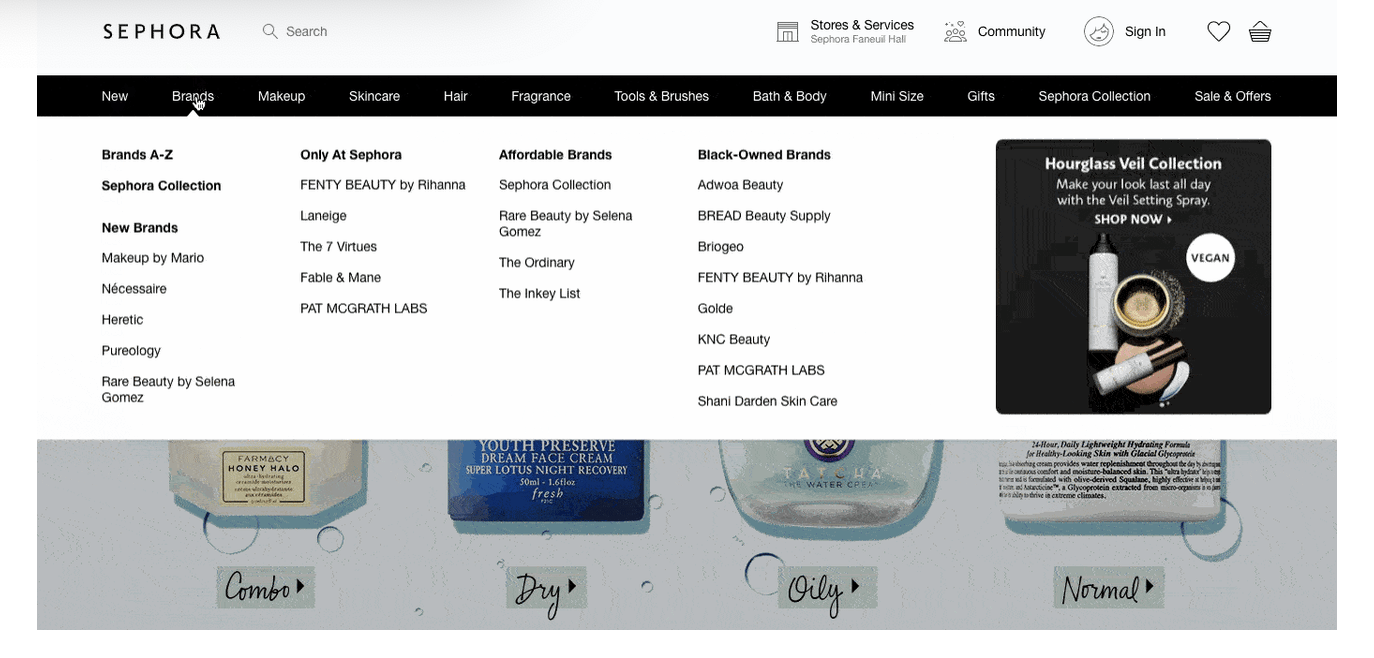Open PAT MCGRATH LABS under Only At Sephora
The image size is (1374, 658).
[364, 309]
